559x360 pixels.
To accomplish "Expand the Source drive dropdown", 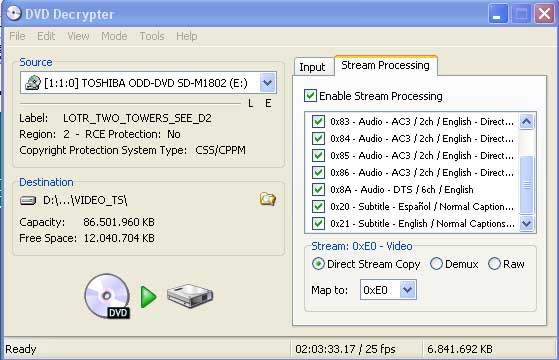I will [x=267, y=83].
